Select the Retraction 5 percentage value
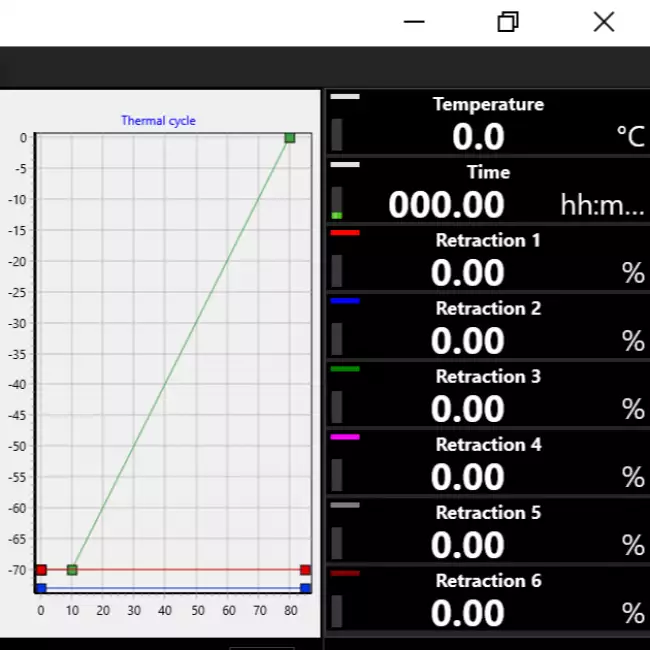This screenshot has height=650, width=650. [467, 545]
